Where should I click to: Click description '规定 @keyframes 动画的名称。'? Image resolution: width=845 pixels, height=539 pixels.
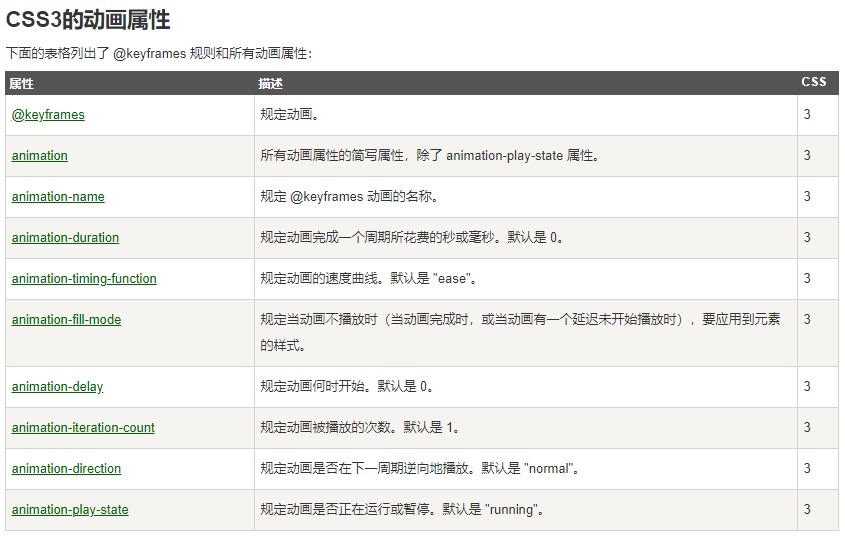(x=349, y=197)
